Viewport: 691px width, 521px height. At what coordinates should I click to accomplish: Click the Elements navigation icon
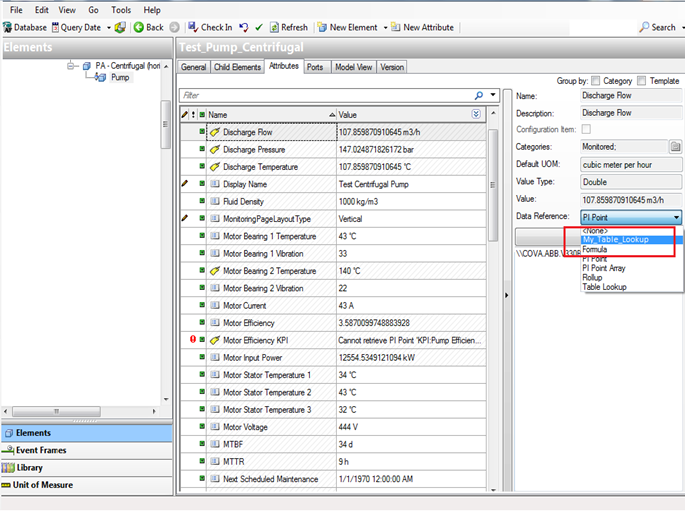click(9, 433)
